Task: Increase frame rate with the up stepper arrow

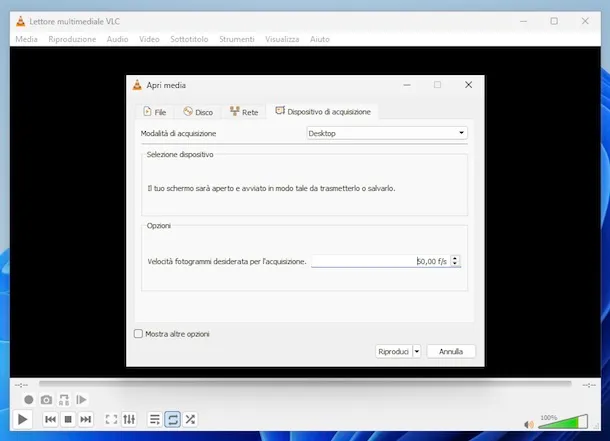Action: click(455, 258)
